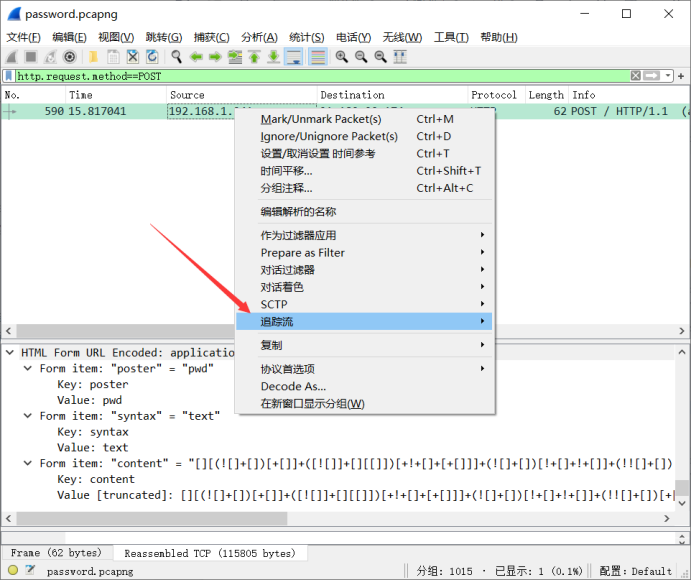Image resolution: width=692 pixels, height=580 pixels.
Task: Select Mark/Unmark Packet(s) context entry
Action: [x=365, y=119]
